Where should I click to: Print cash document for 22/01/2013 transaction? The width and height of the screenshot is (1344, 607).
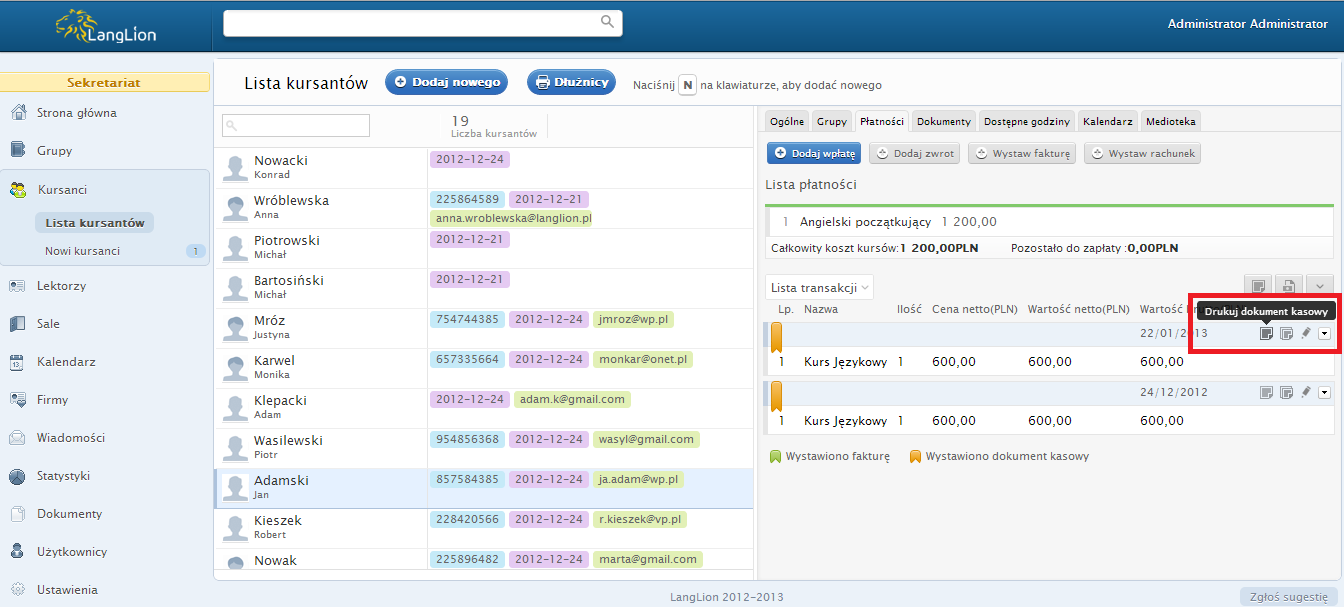(x=1266, y=333)
